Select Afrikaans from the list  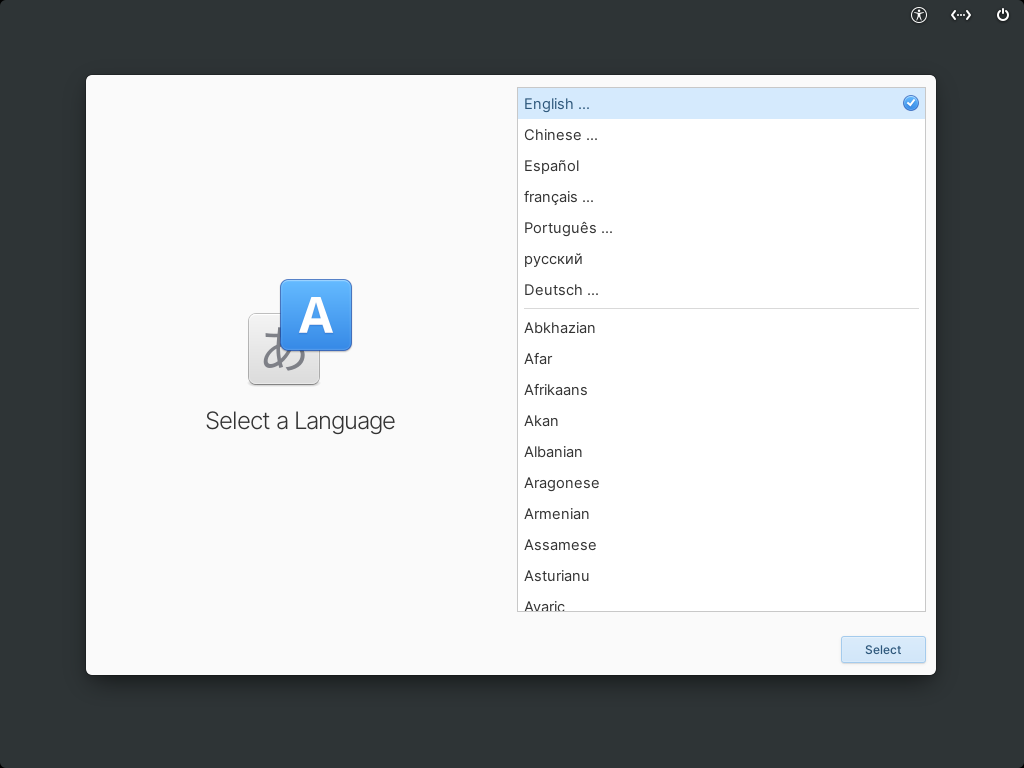pos(721,390)
